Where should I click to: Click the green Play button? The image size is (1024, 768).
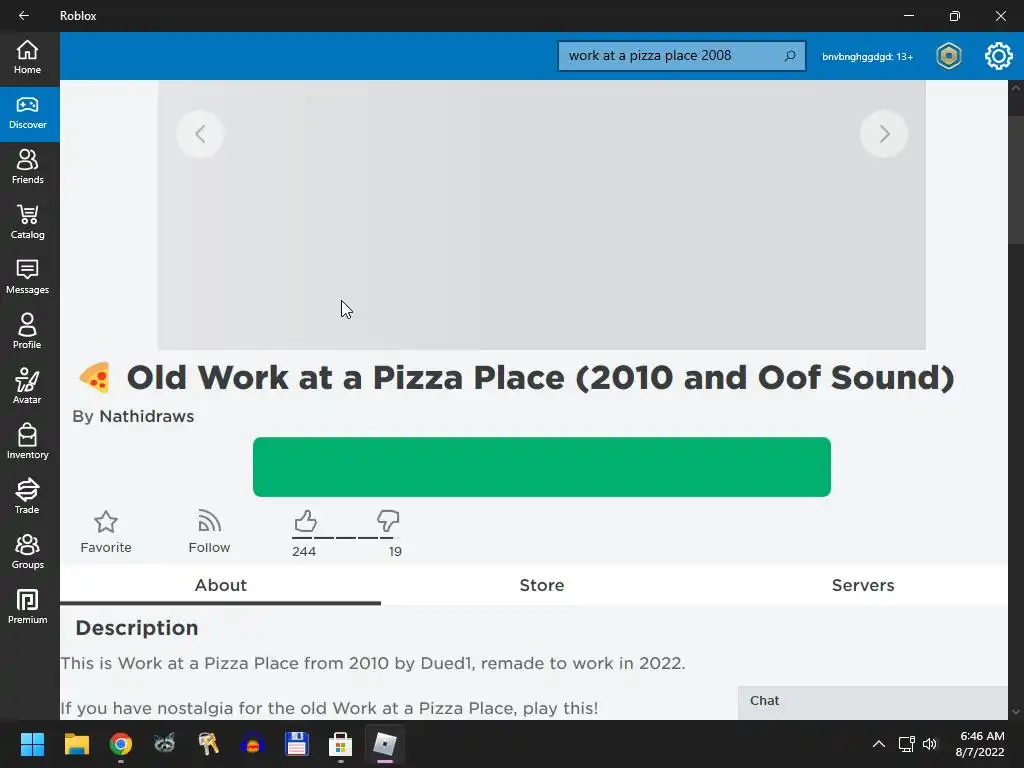click(541, 467)
